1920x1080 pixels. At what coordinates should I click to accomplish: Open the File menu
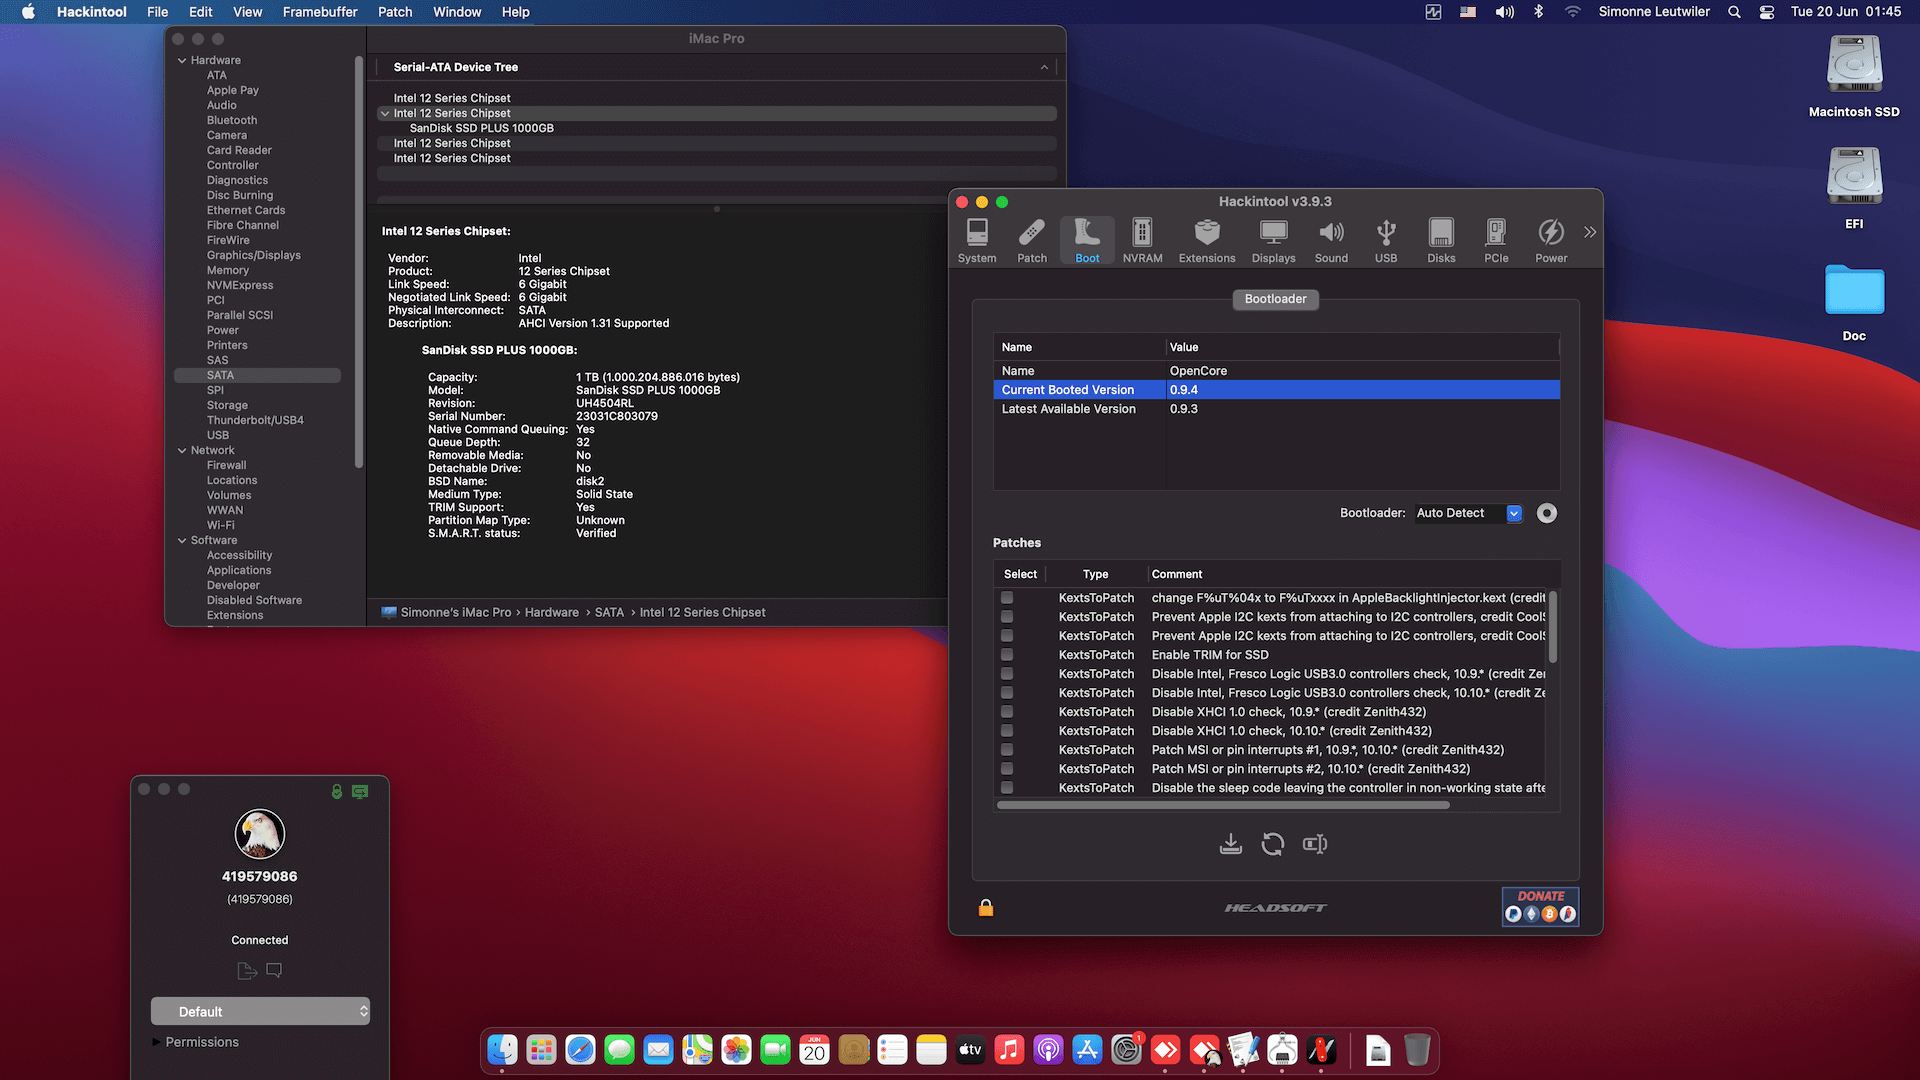point(157,12)
